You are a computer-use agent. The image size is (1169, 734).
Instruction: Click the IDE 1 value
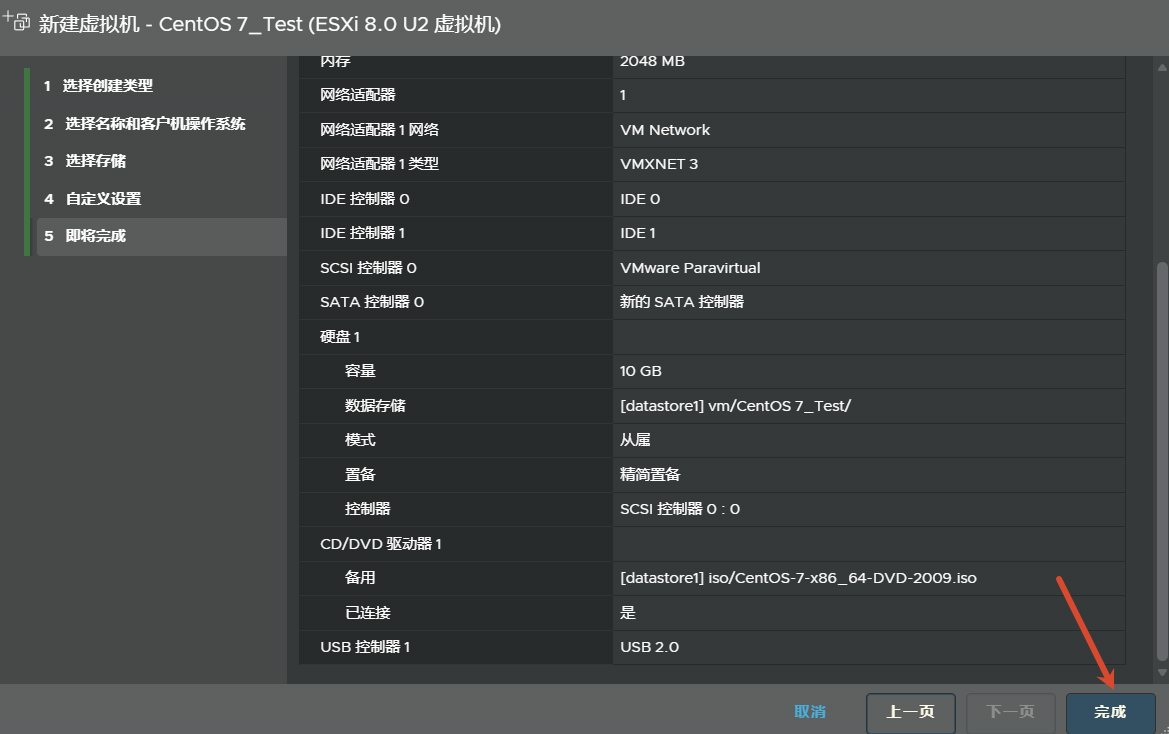637,233
